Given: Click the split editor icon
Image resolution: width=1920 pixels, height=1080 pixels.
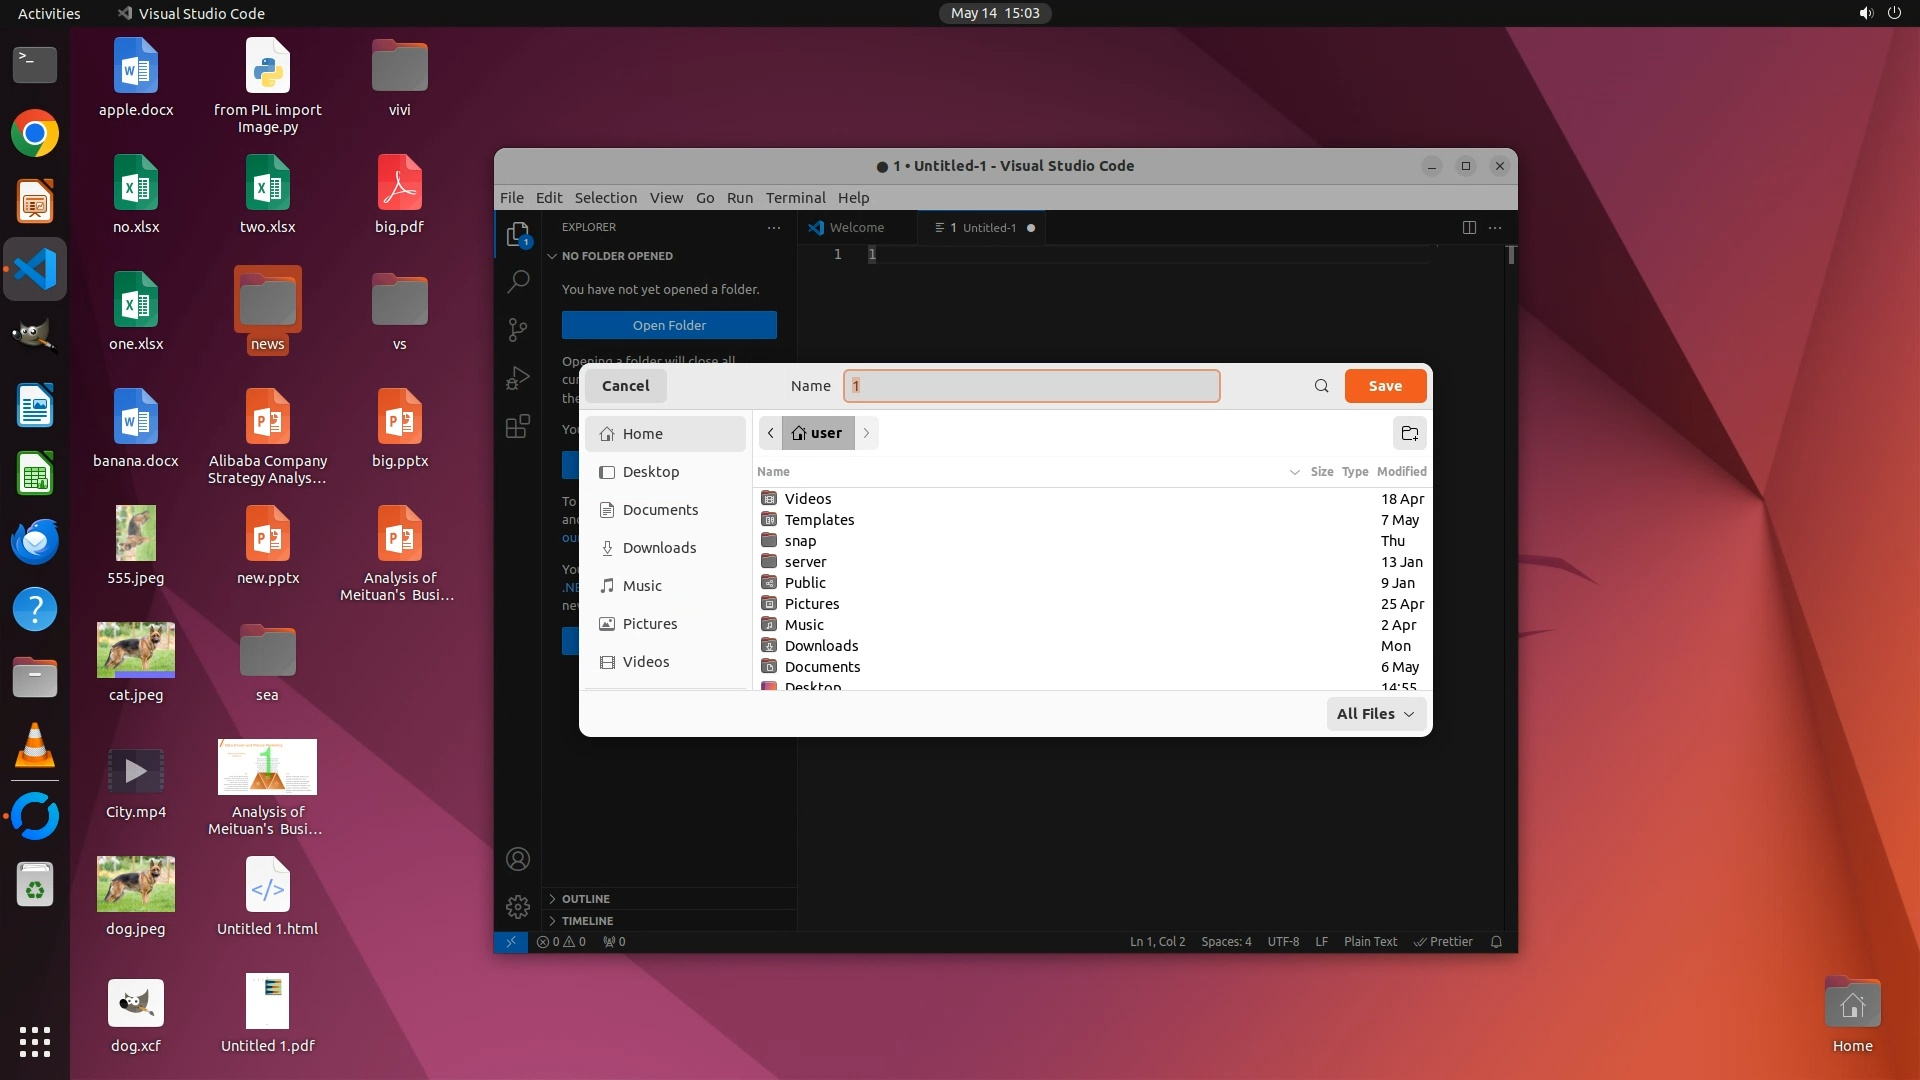Looking at the screenshot, I should point(1468,228).
